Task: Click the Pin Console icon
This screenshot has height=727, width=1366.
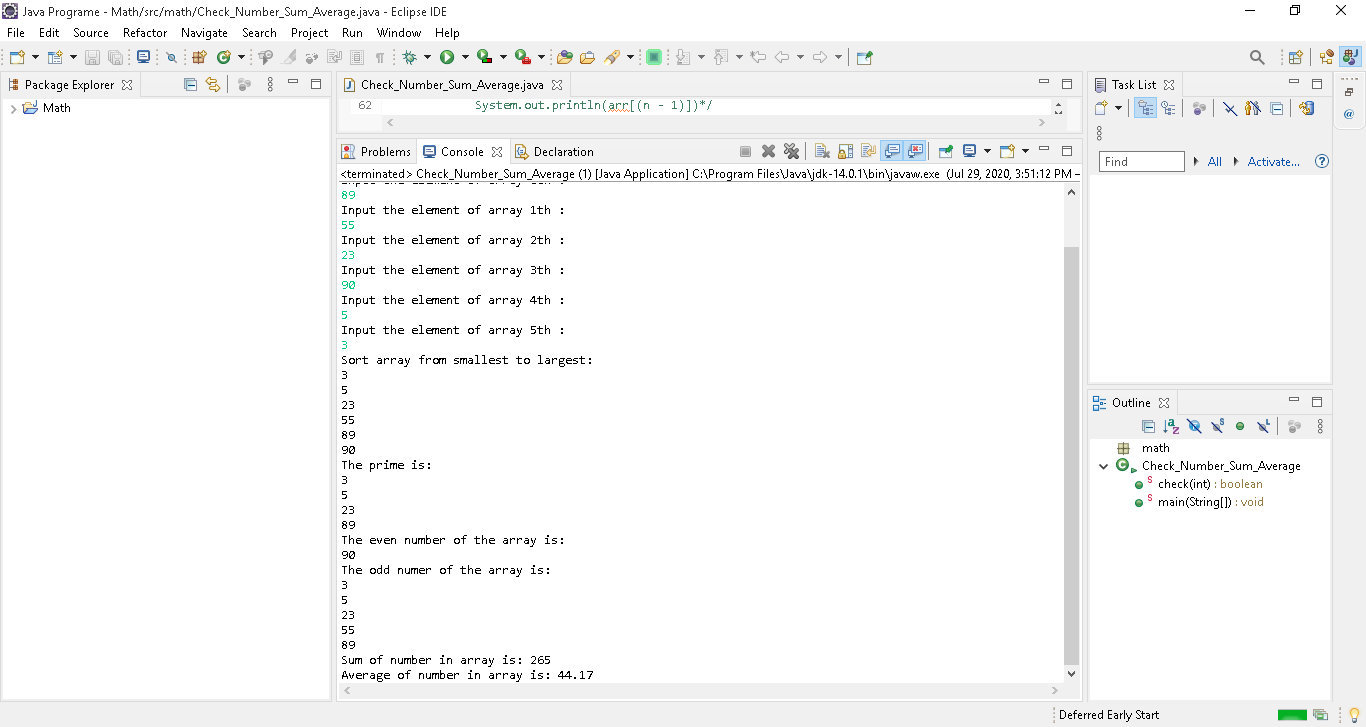Action: pyautogui.click(x=945, y=151)
